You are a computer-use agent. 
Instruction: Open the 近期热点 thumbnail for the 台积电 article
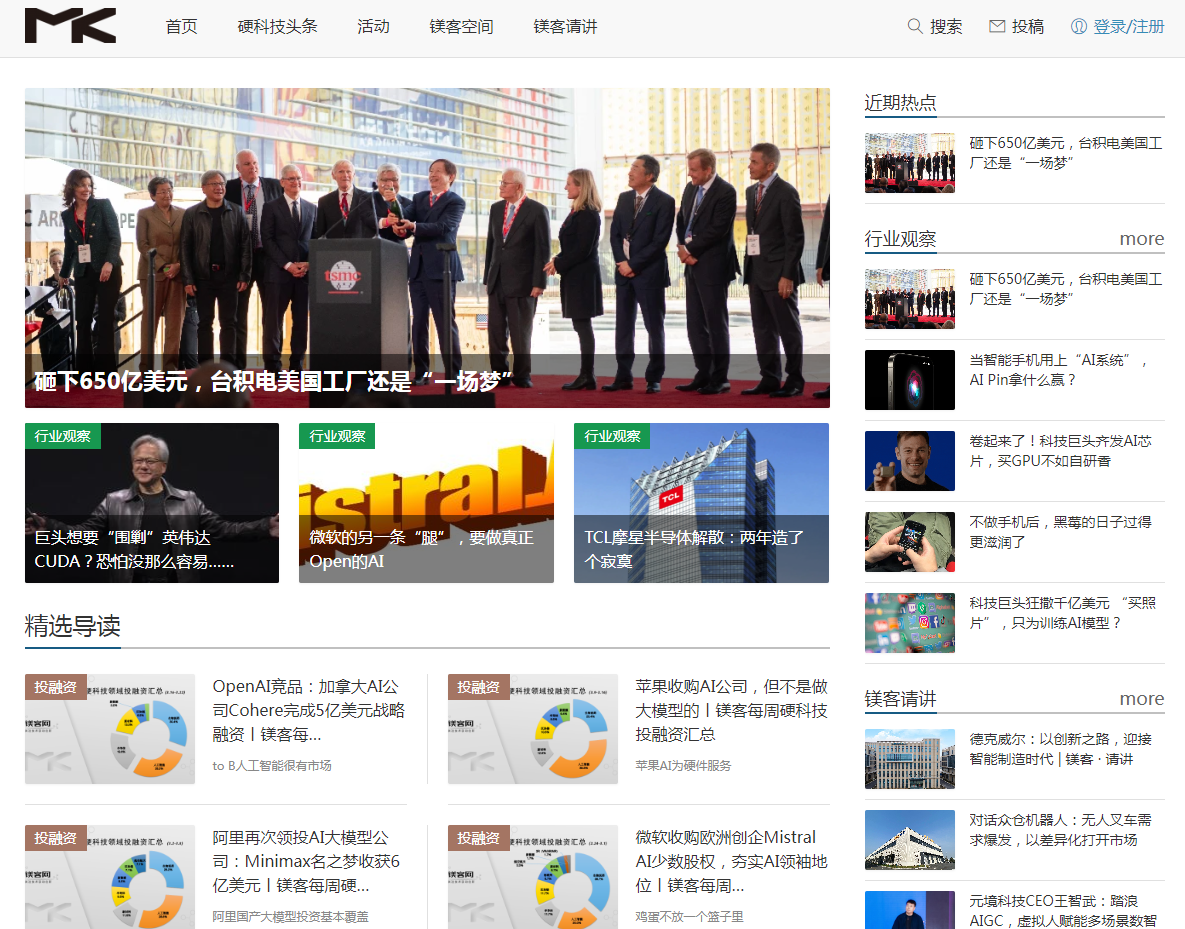coord(910,163)
